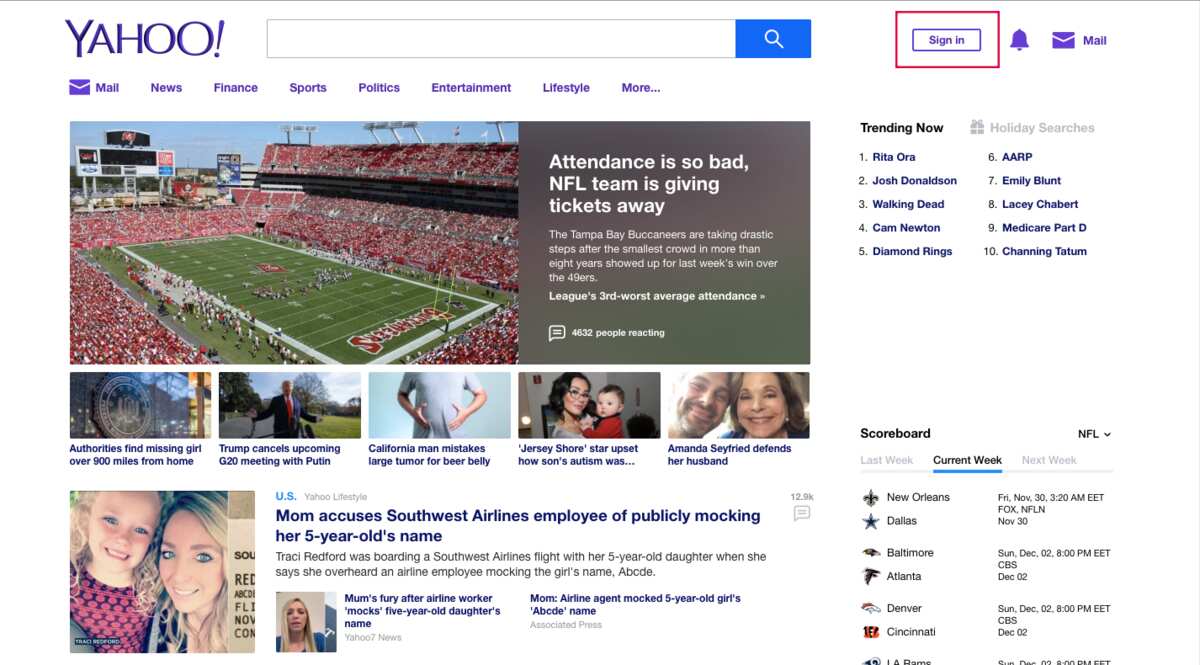Select the Current Week scoreboard tab
The height and width of the screenshot is (665, 1200).
coord(967,460)
